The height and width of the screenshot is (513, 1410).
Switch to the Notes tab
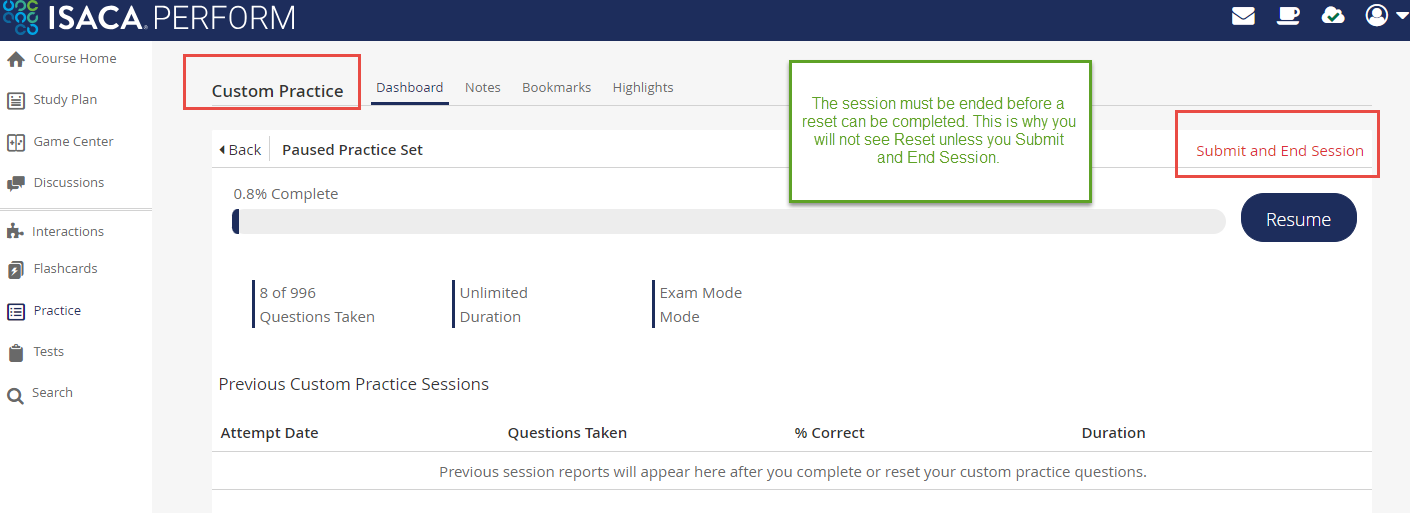482,88
